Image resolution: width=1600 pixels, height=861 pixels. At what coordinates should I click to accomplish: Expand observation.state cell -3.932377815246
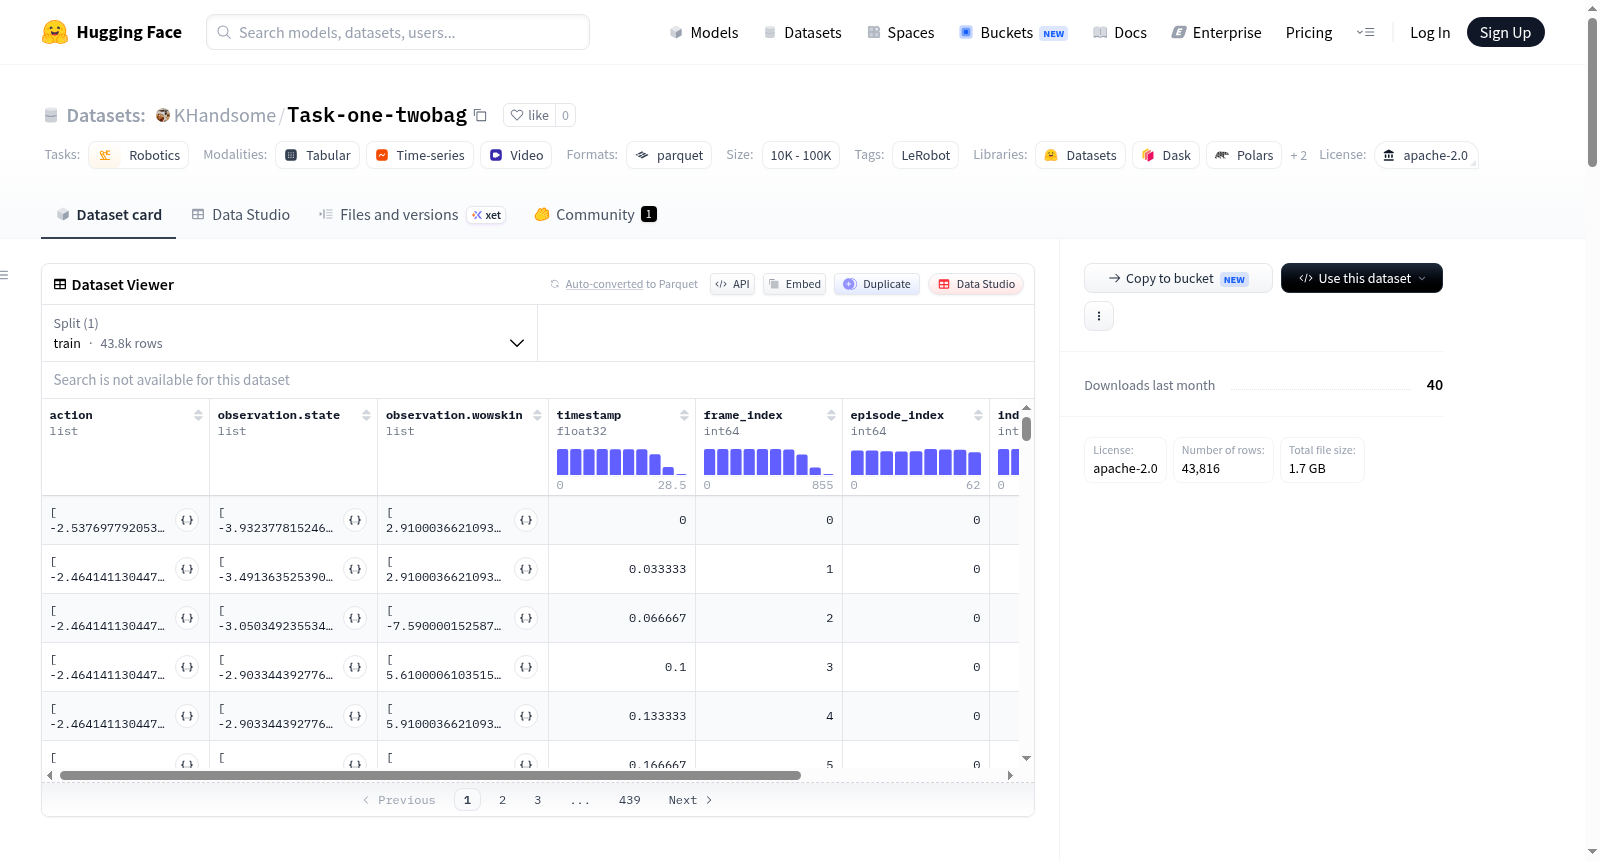(355, 520)
